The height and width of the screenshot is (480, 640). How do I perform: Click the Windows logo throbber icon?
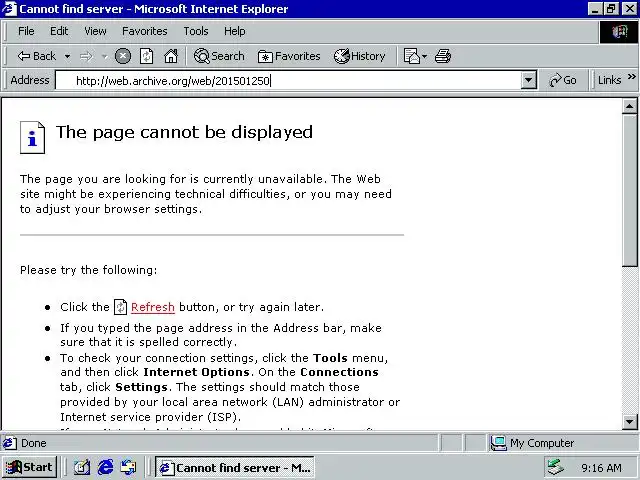pos(619,31)
